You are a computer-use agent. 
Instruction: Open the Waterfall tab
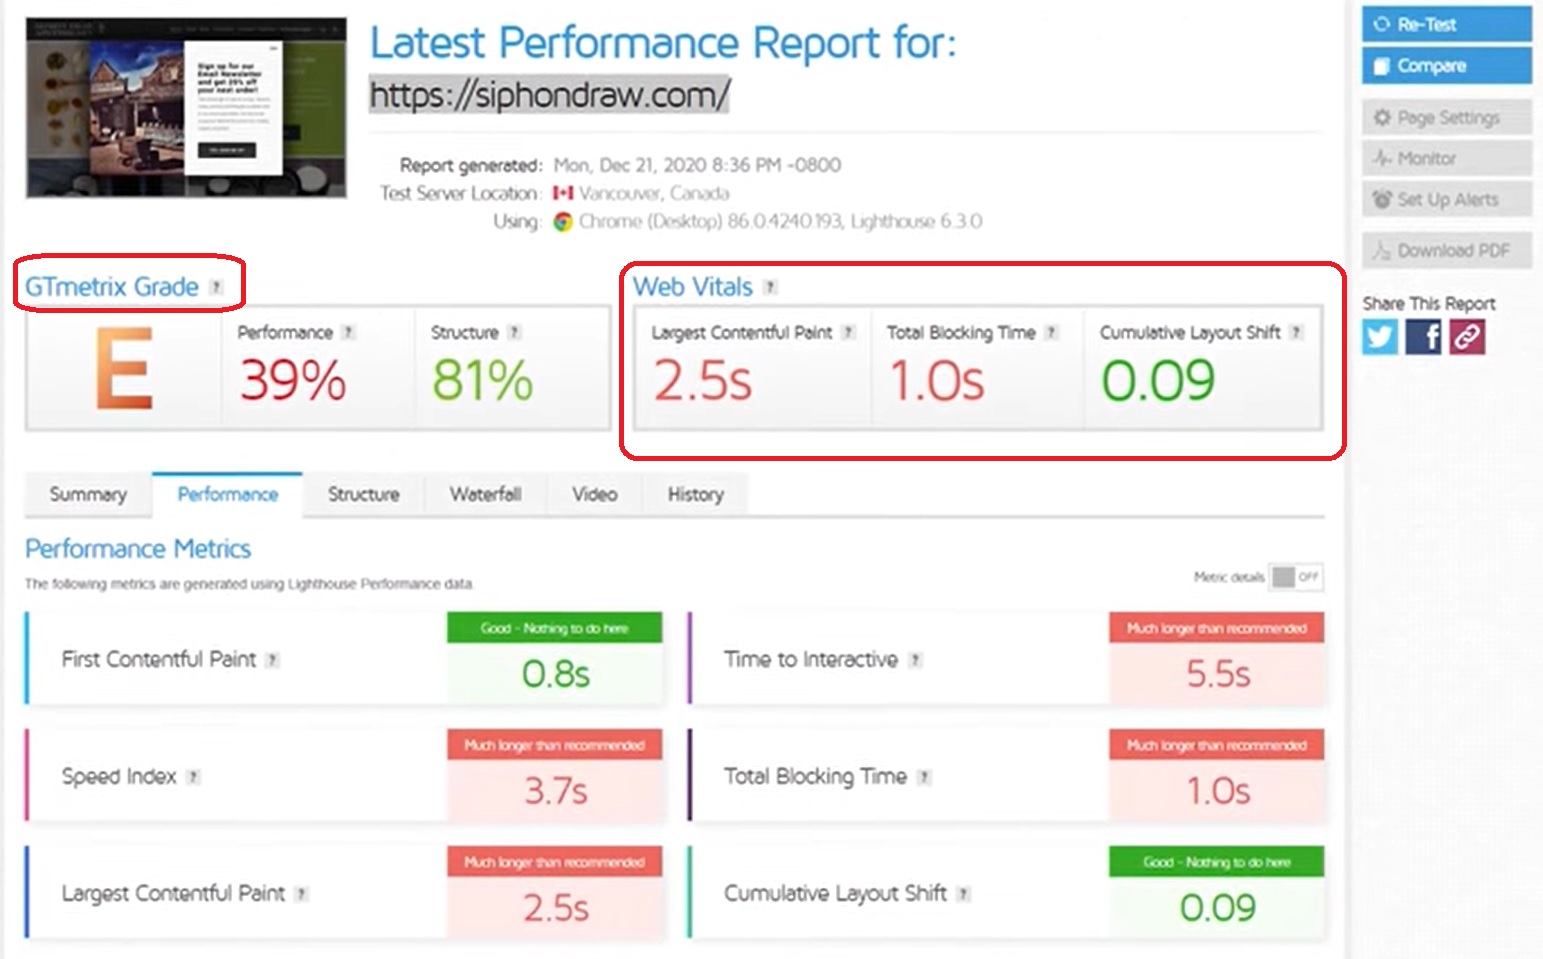point(485,494)
